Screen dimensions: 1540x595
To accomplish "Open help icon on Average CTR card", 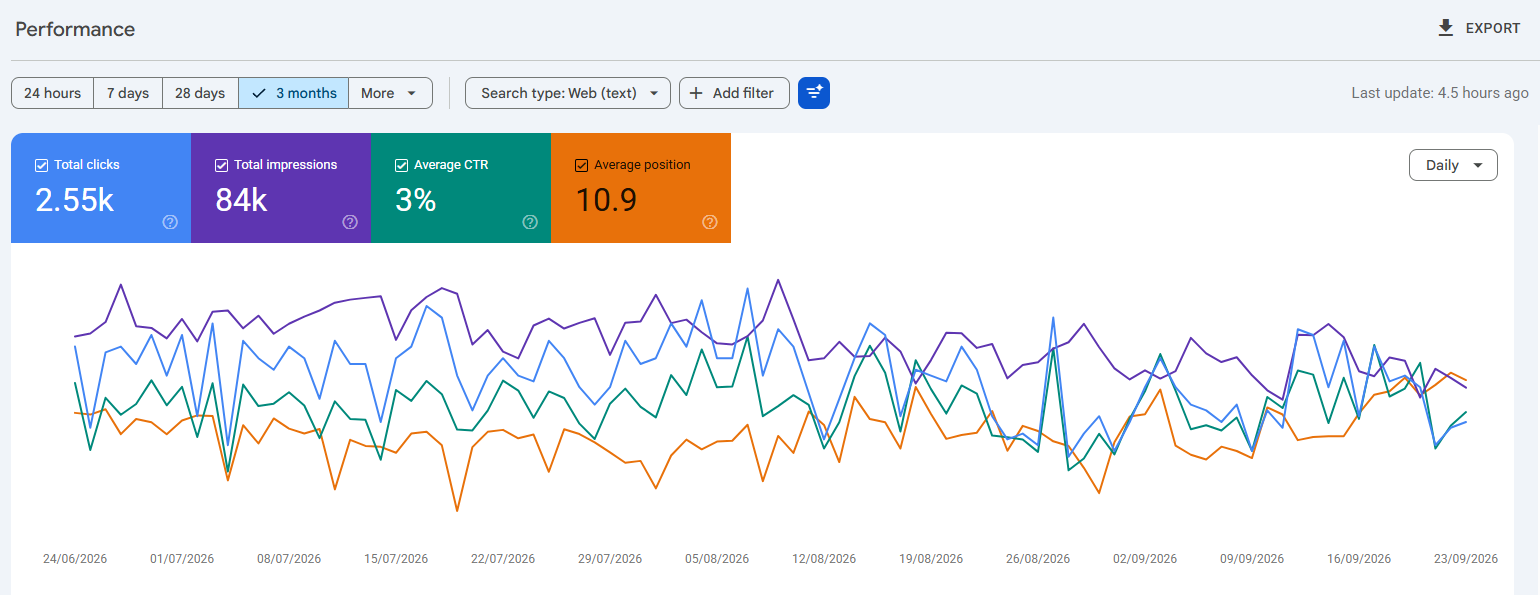I will 530,222.
